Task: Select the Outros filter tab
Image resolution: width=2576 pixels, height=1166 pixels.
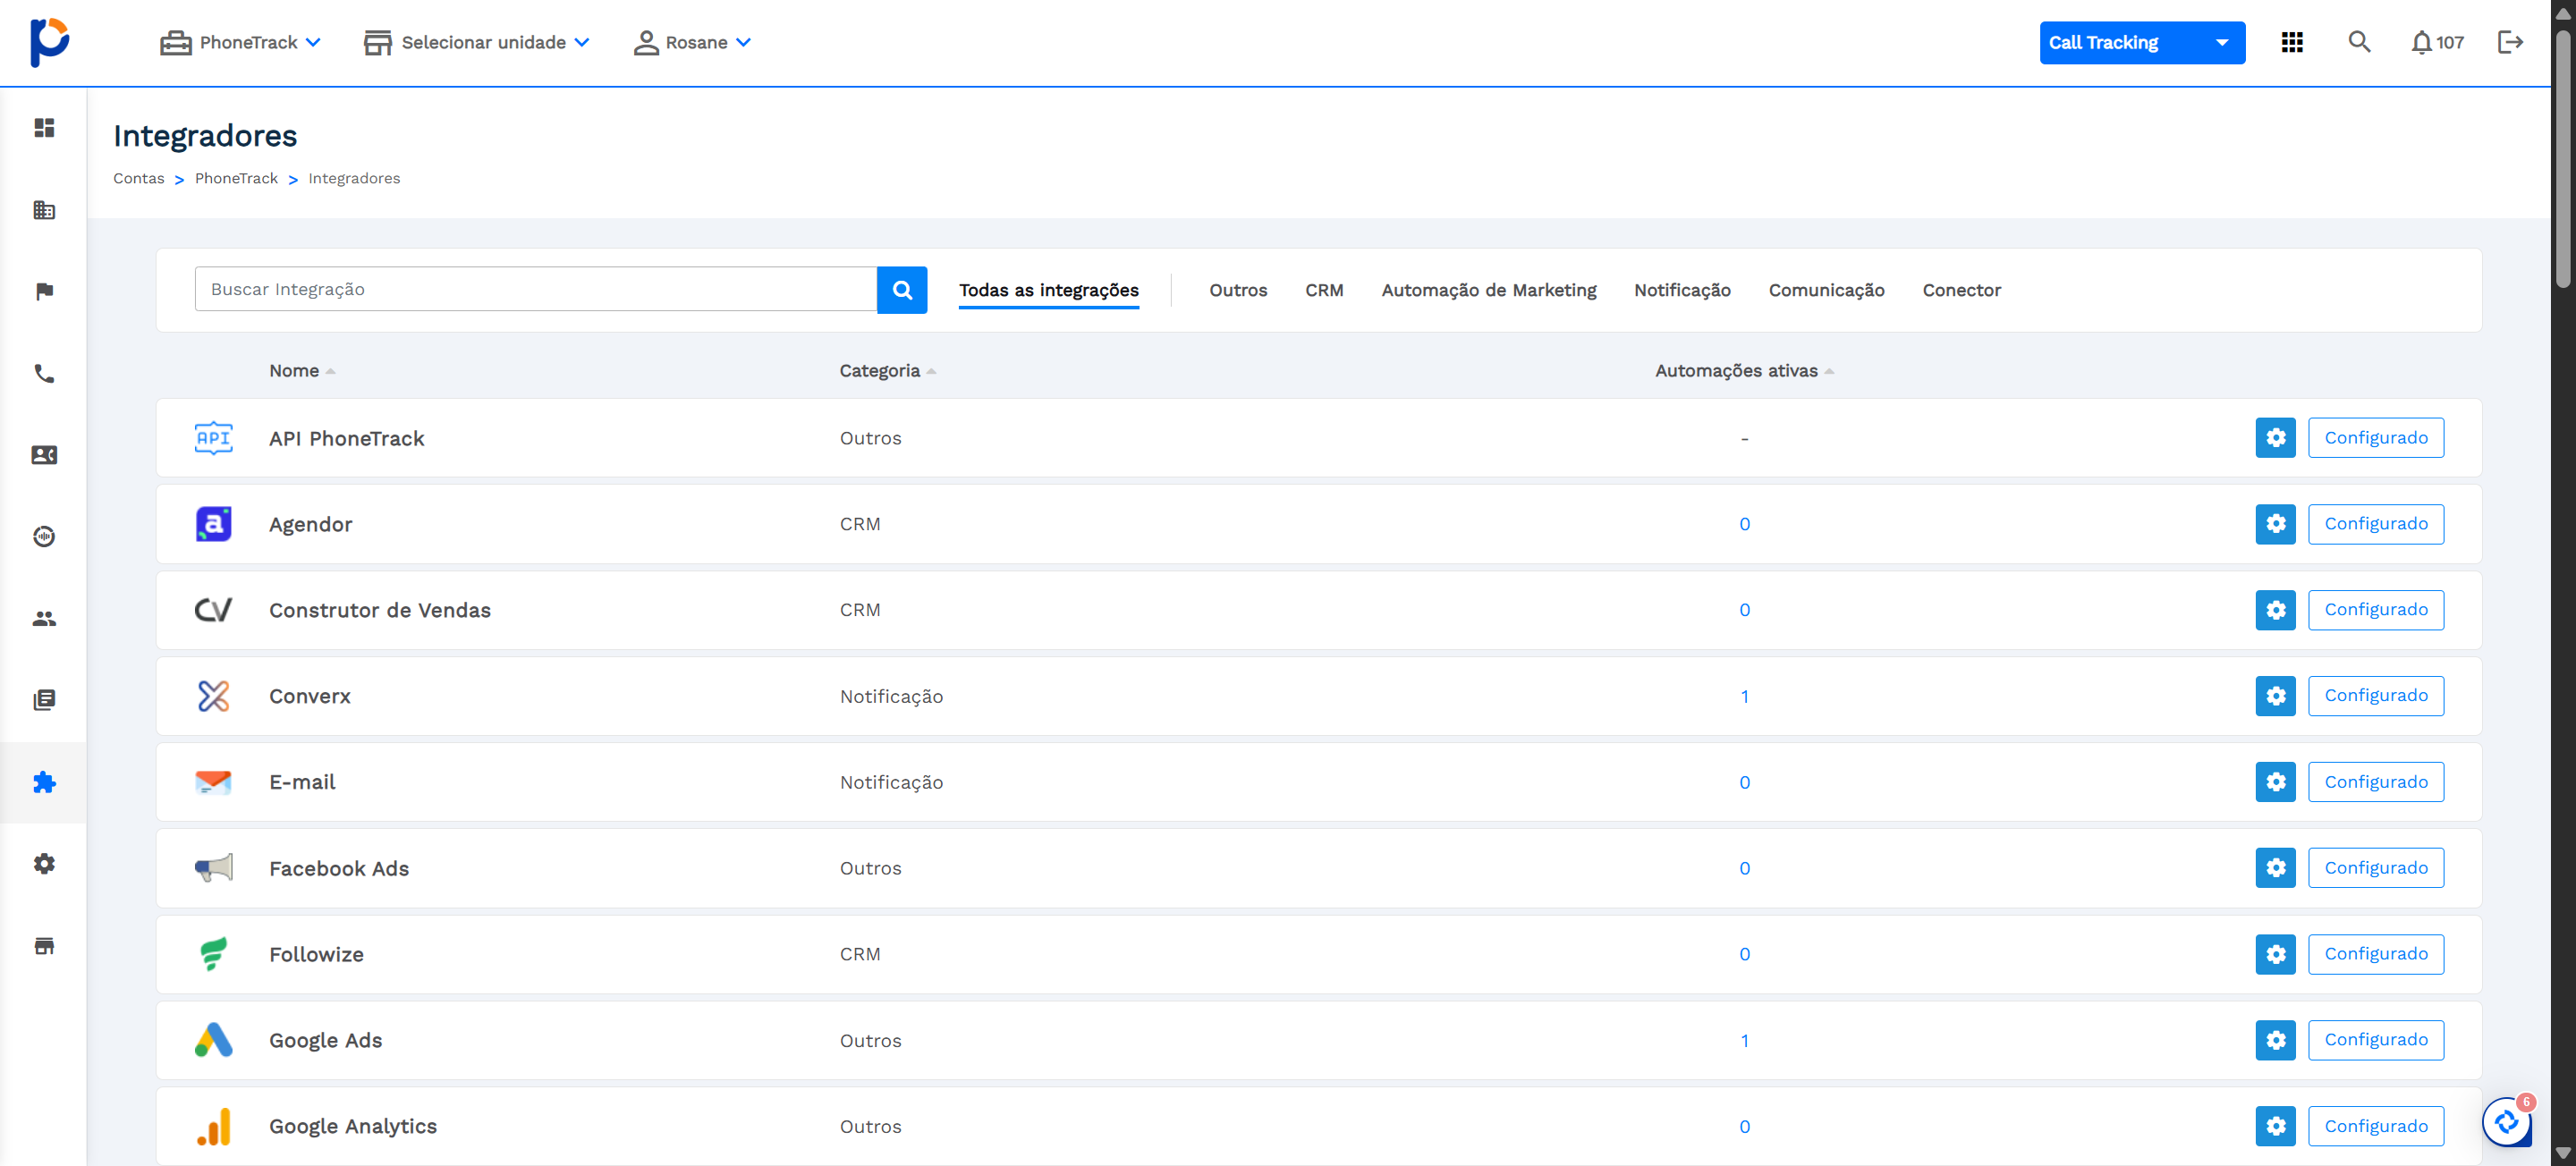Action: click(x=1237, y=290)
